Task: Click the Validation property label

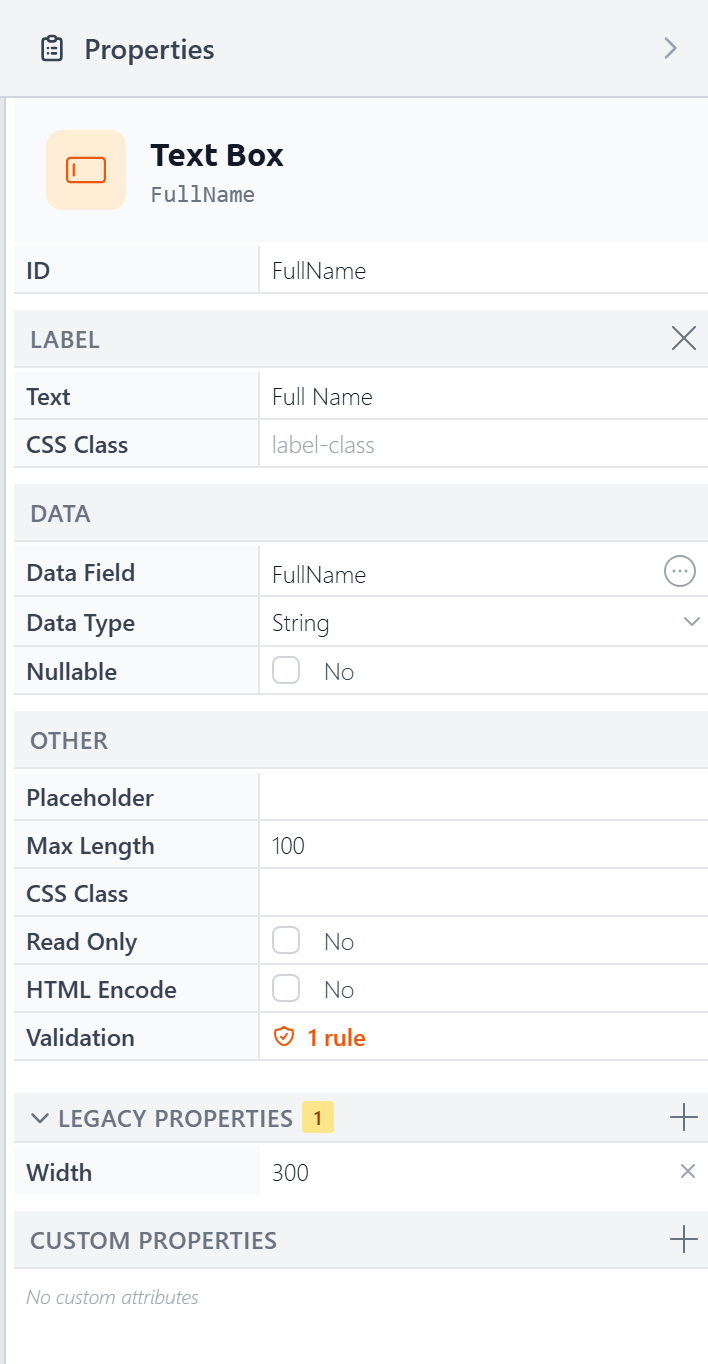Action: tap(80, 1037)
